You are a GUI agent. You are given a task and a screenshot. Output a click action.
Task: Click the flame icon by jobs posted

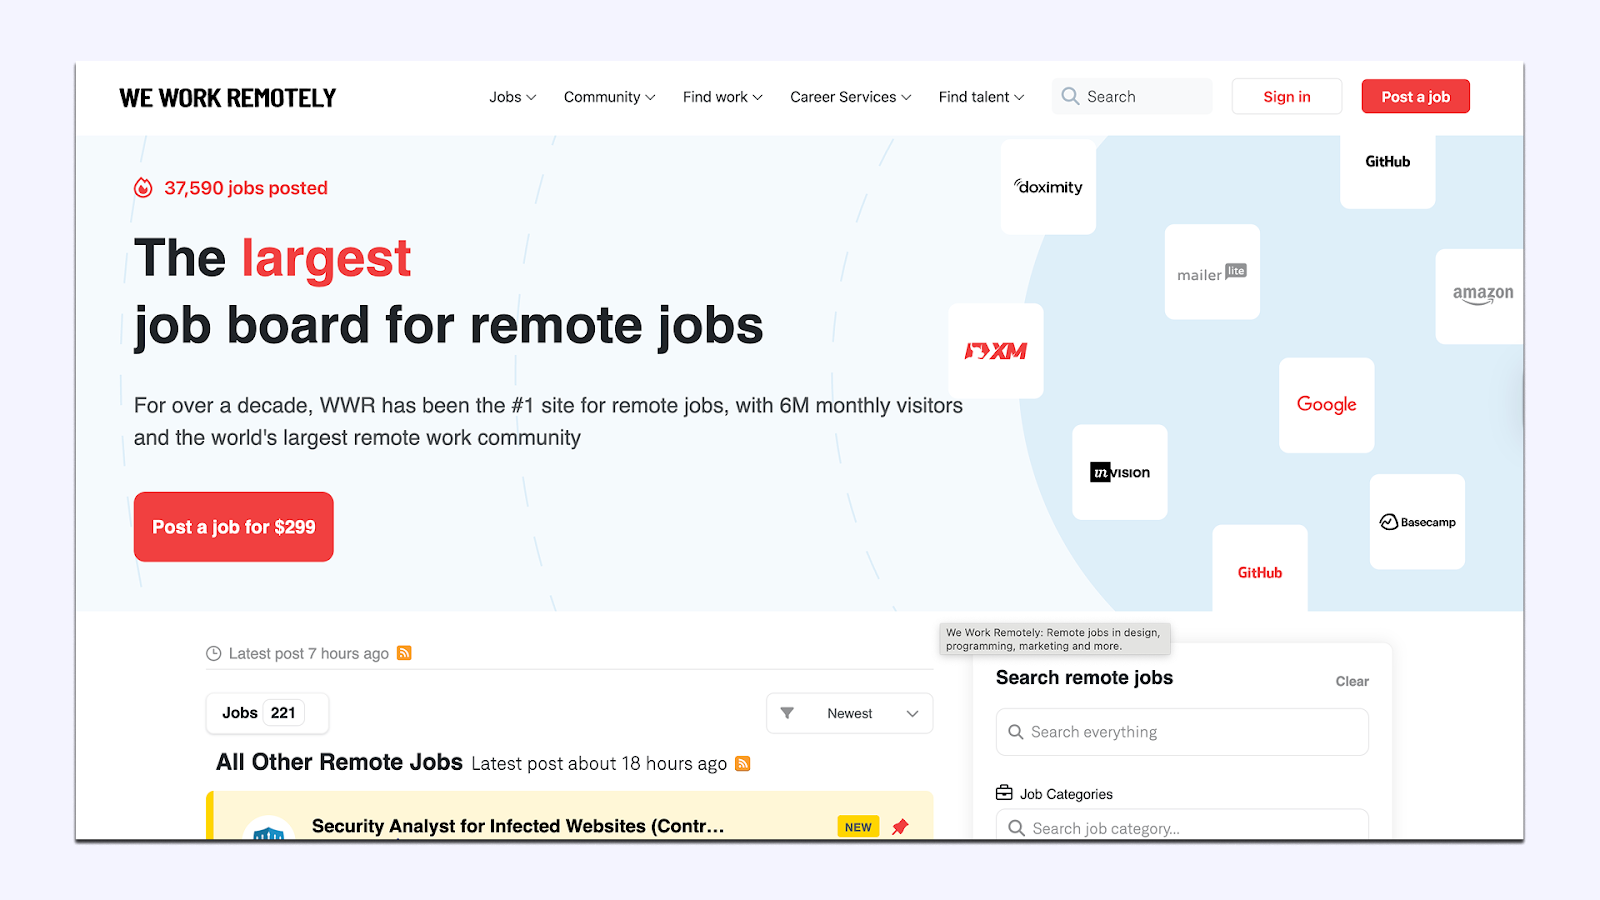click(143, 188)
